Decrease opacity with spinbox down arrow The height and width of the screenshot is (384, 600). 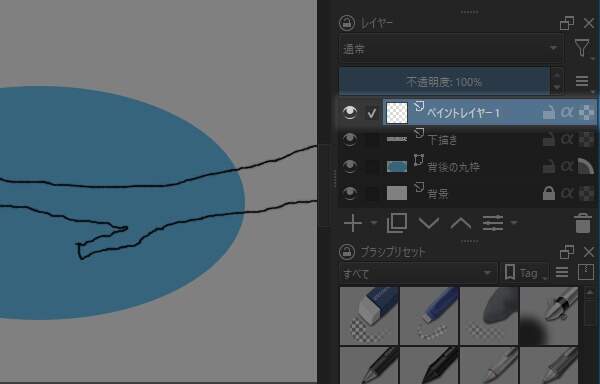point(557,88)
